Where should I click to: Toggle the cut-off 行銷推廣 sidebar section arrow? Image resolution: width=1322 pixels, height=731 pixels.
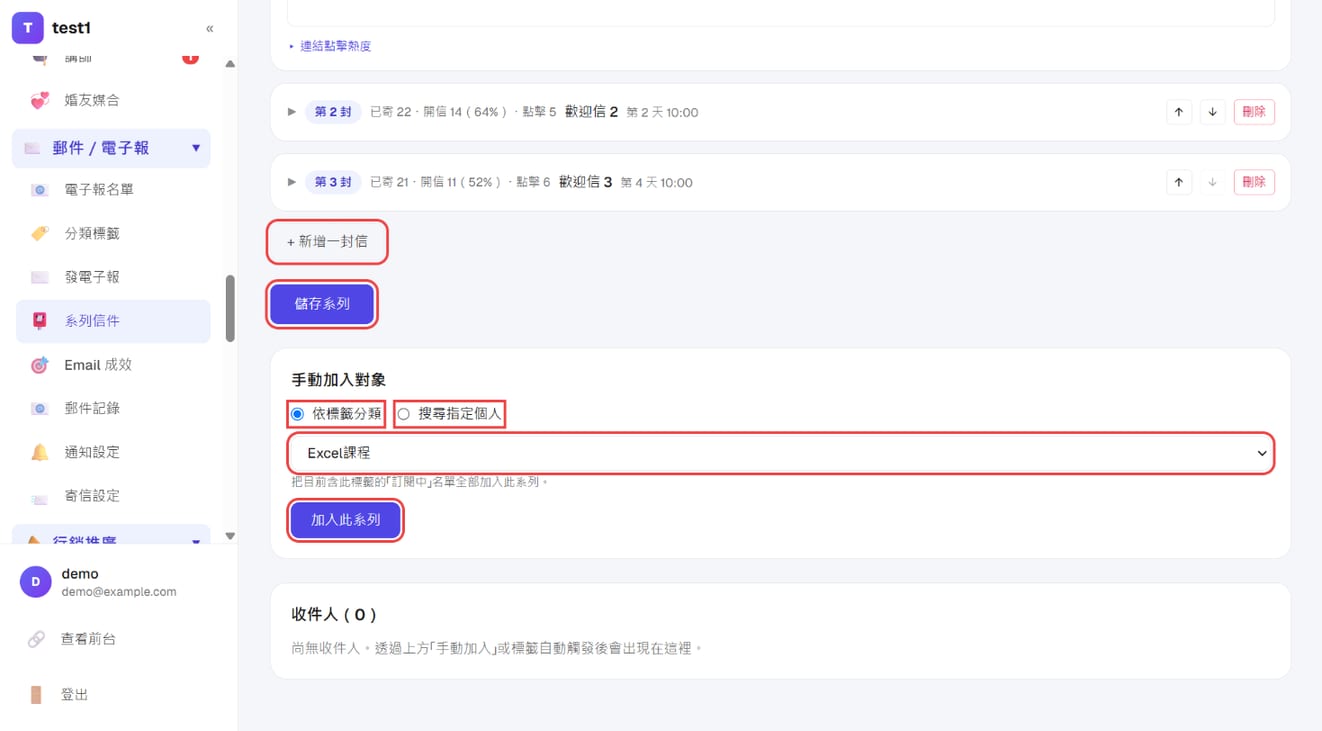196,541
